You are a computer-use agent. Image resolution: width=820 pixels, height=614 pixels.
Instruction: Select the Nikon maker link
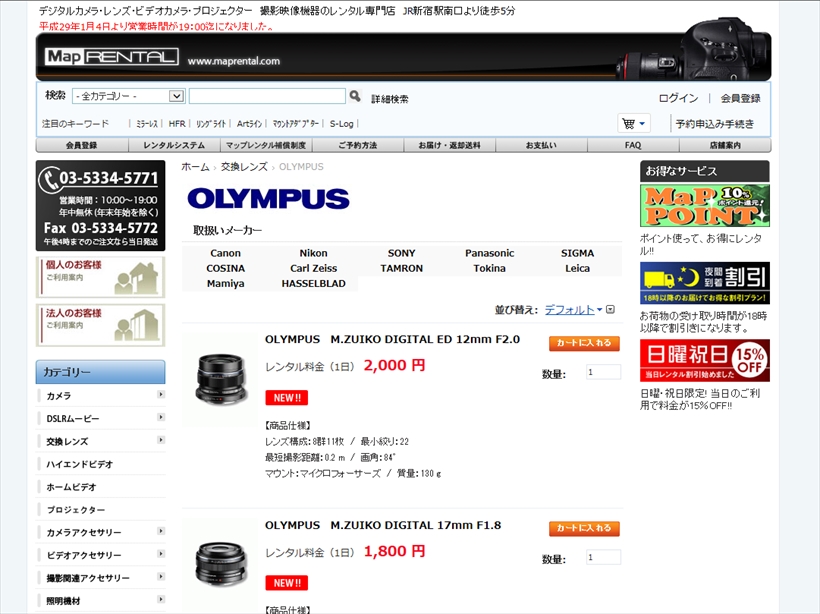click(313, 253)
